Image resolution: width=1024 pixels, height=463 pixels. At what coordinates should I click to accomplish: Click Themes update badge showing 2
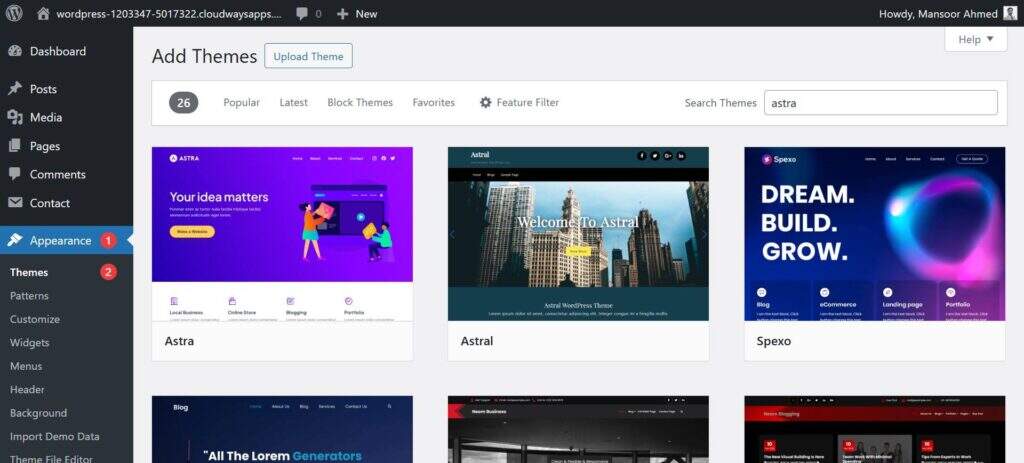108,272
